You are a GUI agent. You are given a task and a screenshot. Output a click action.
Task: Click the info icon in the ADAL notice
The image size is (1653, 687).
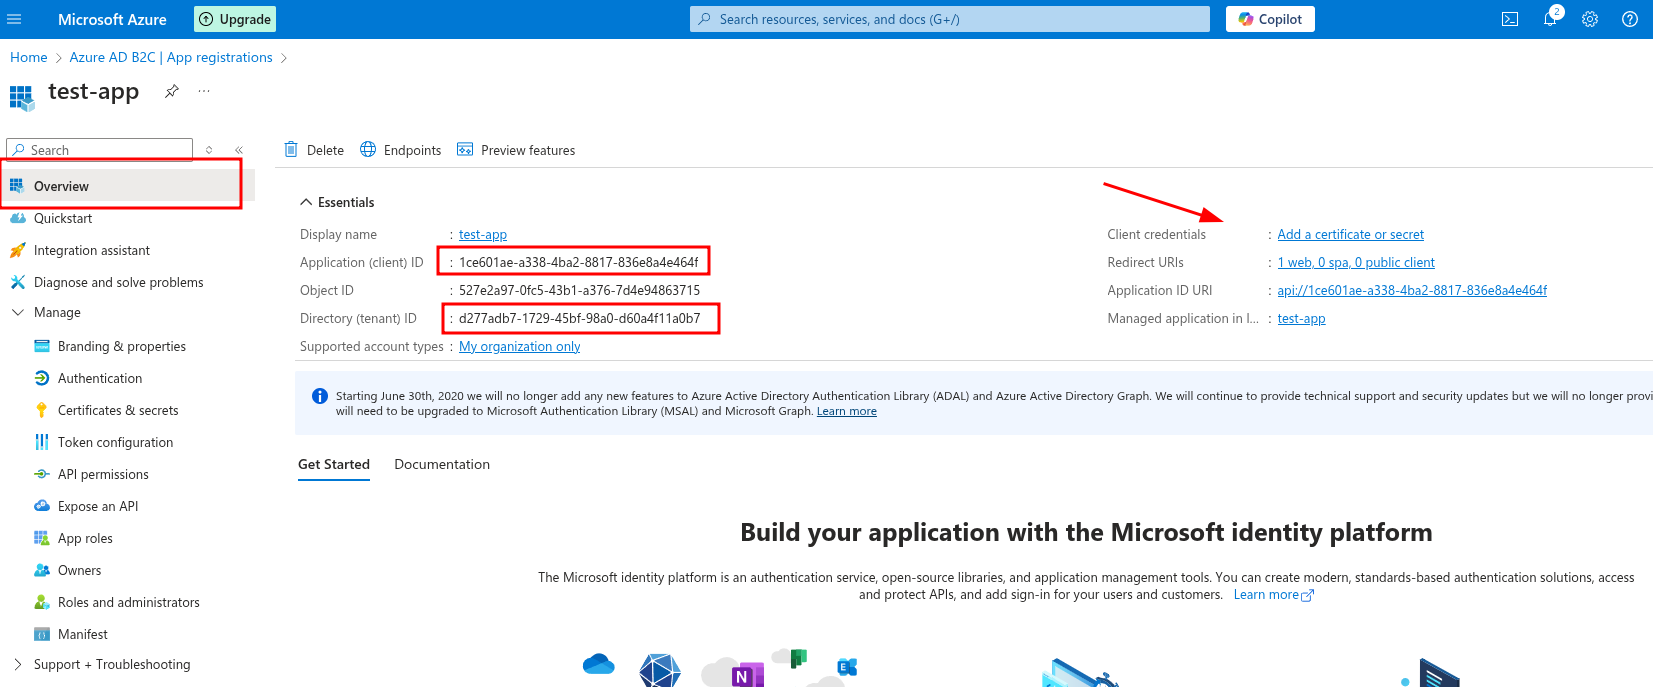320,396
